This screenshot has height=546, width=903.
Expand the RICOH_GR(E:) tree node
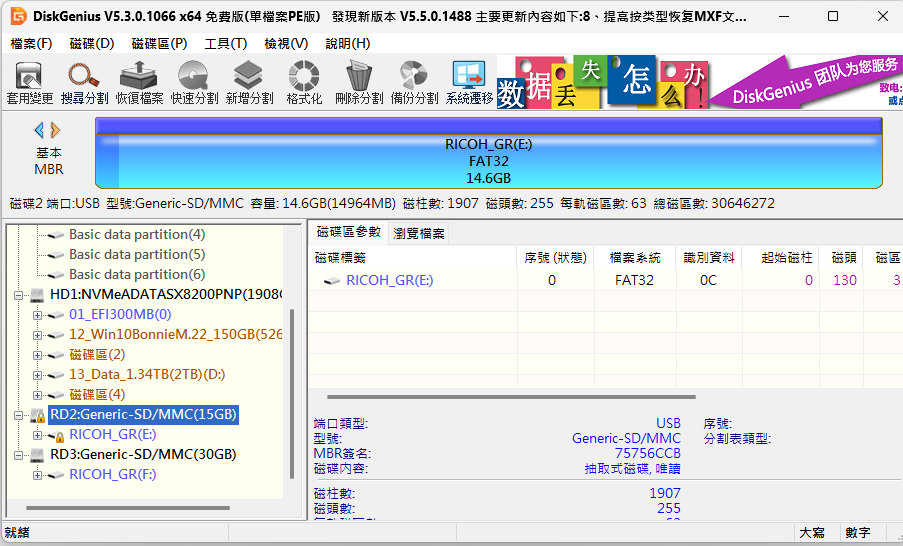point(37,435)
